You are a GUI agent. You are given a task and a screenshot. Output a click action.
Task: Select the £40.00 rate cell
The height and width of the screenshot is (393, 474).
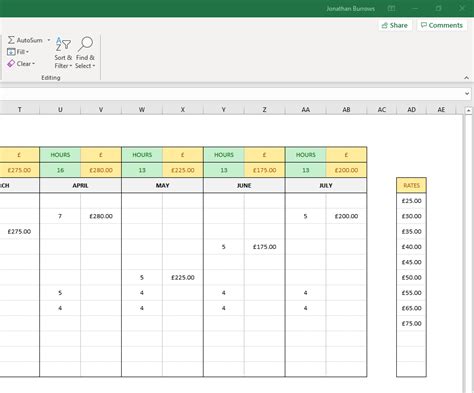coord(411,247)
